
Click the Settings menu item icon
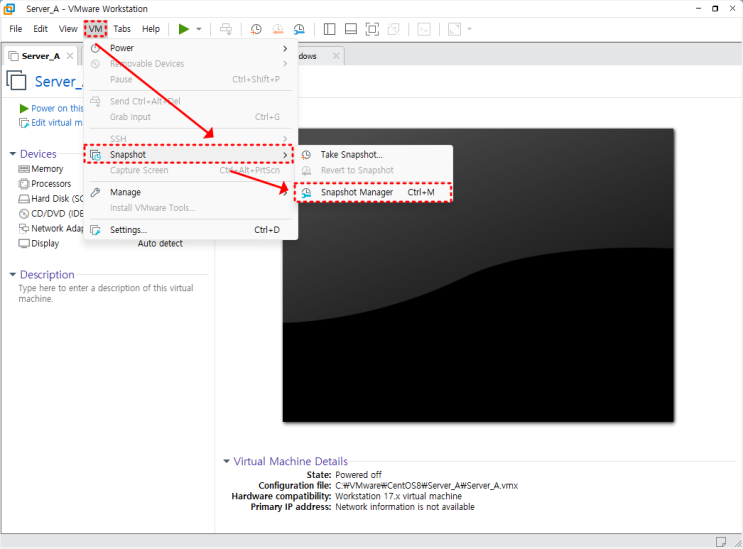coord(96,230)
